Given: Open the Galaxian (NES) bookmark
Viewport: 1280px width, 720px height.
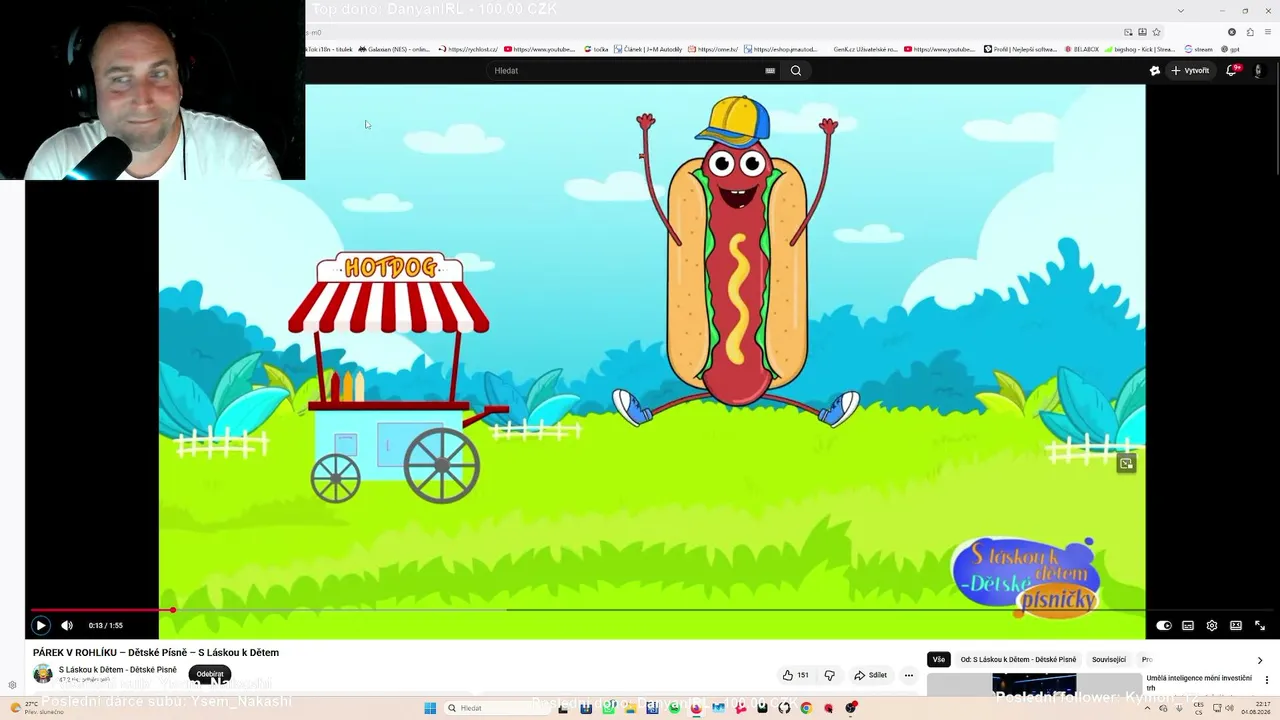Looking at the screenshot, I should click(x=394, y=49).
